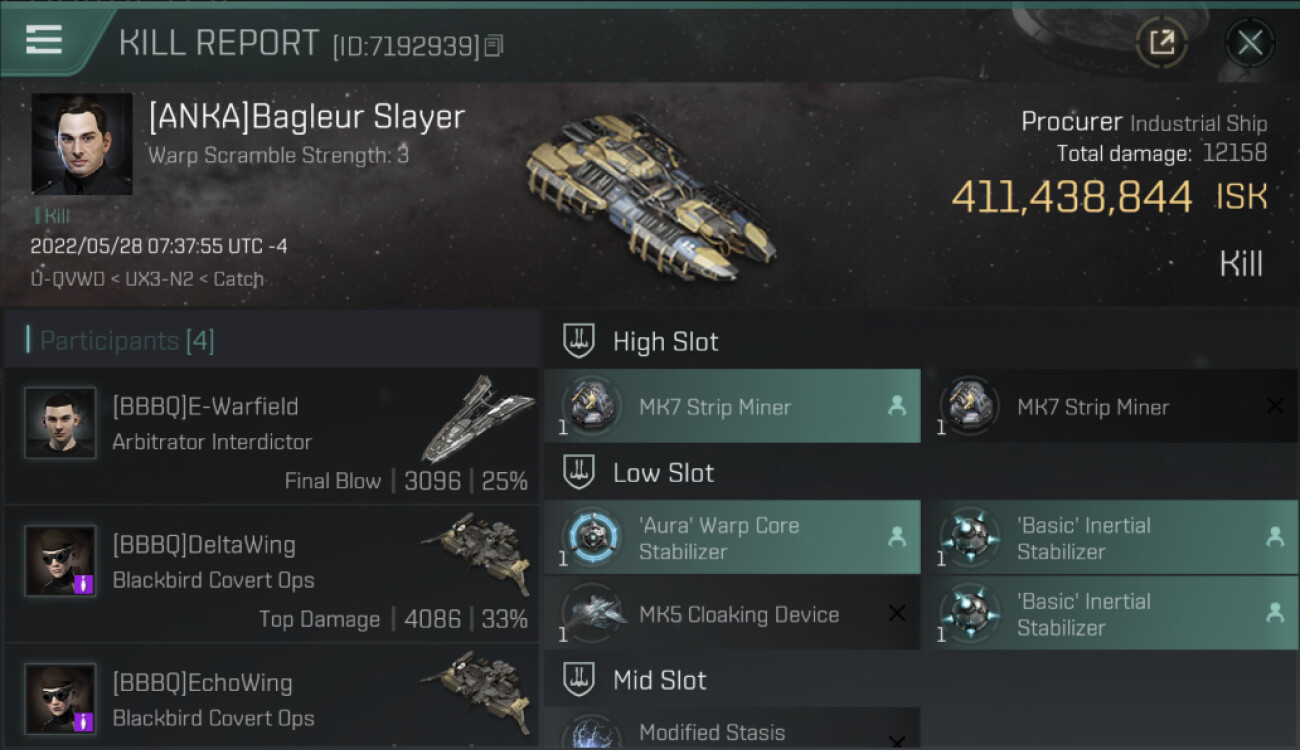Select the 'Aura' Warp Core Stabilizer item
This screenshot has width=1300, height=750.
coord(732,537)
